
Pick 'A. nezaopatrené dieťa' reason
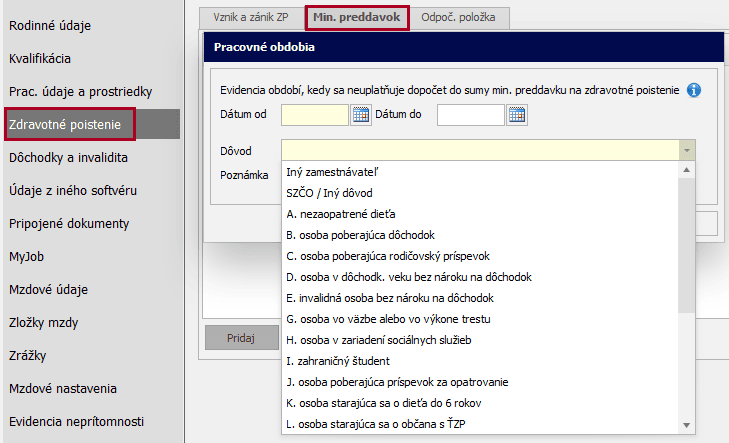(x=341, y=214)
